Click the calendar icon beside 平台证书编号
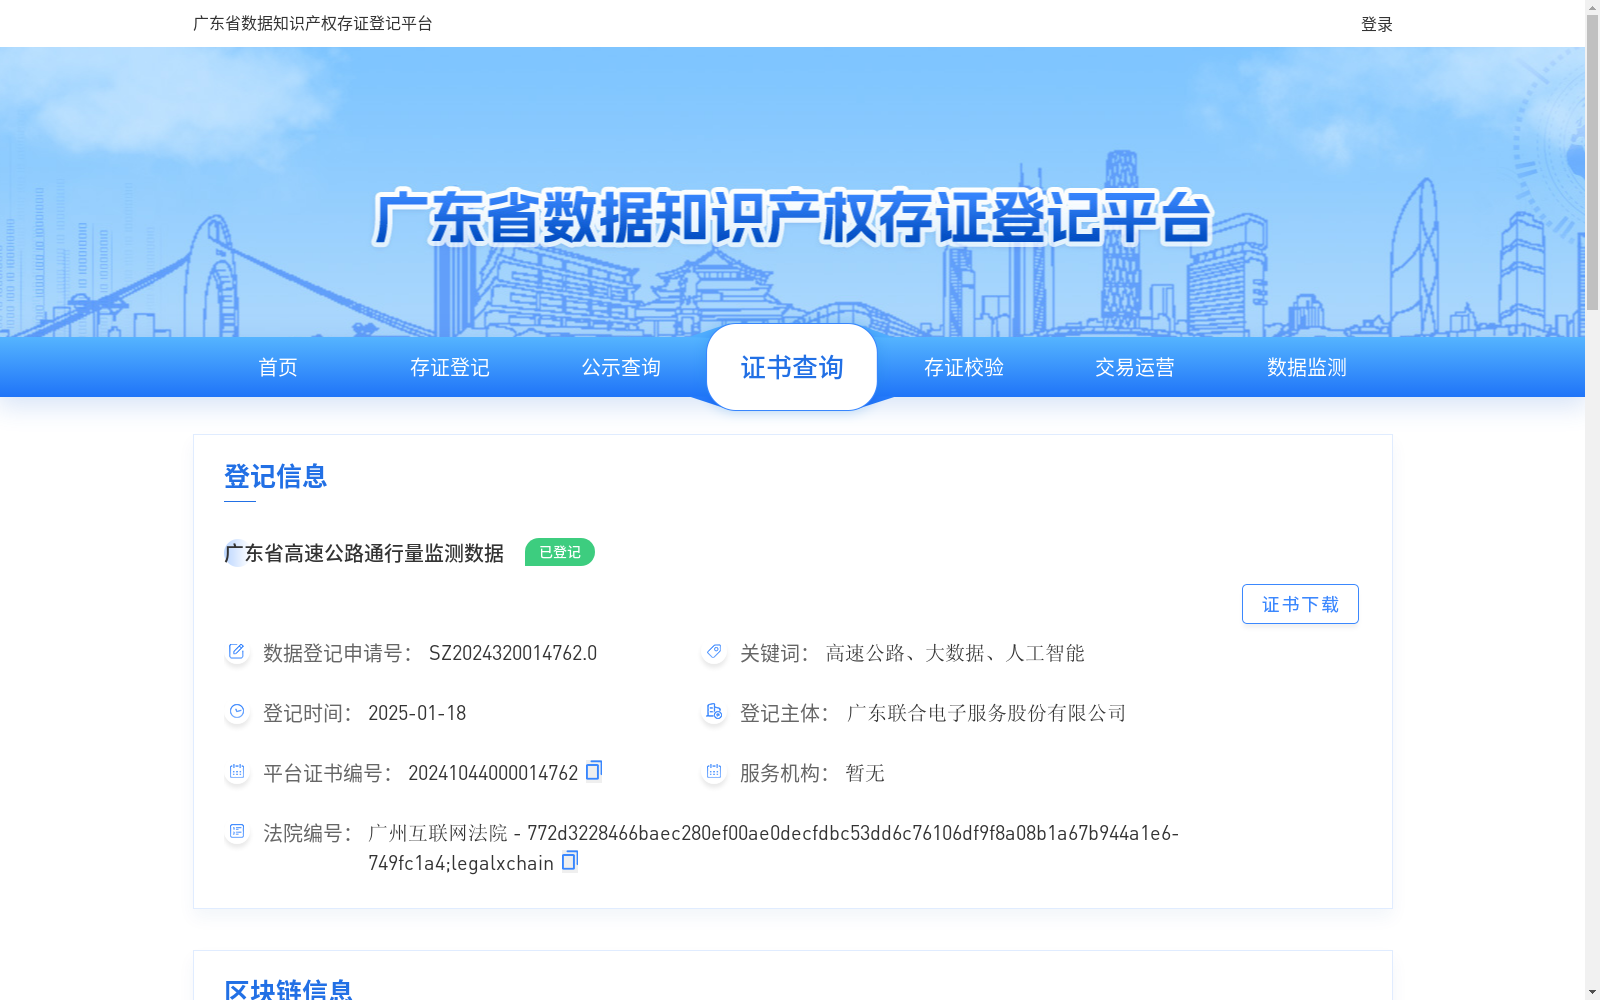The height and width of the screenshot is (1000, 1600). 236,771
